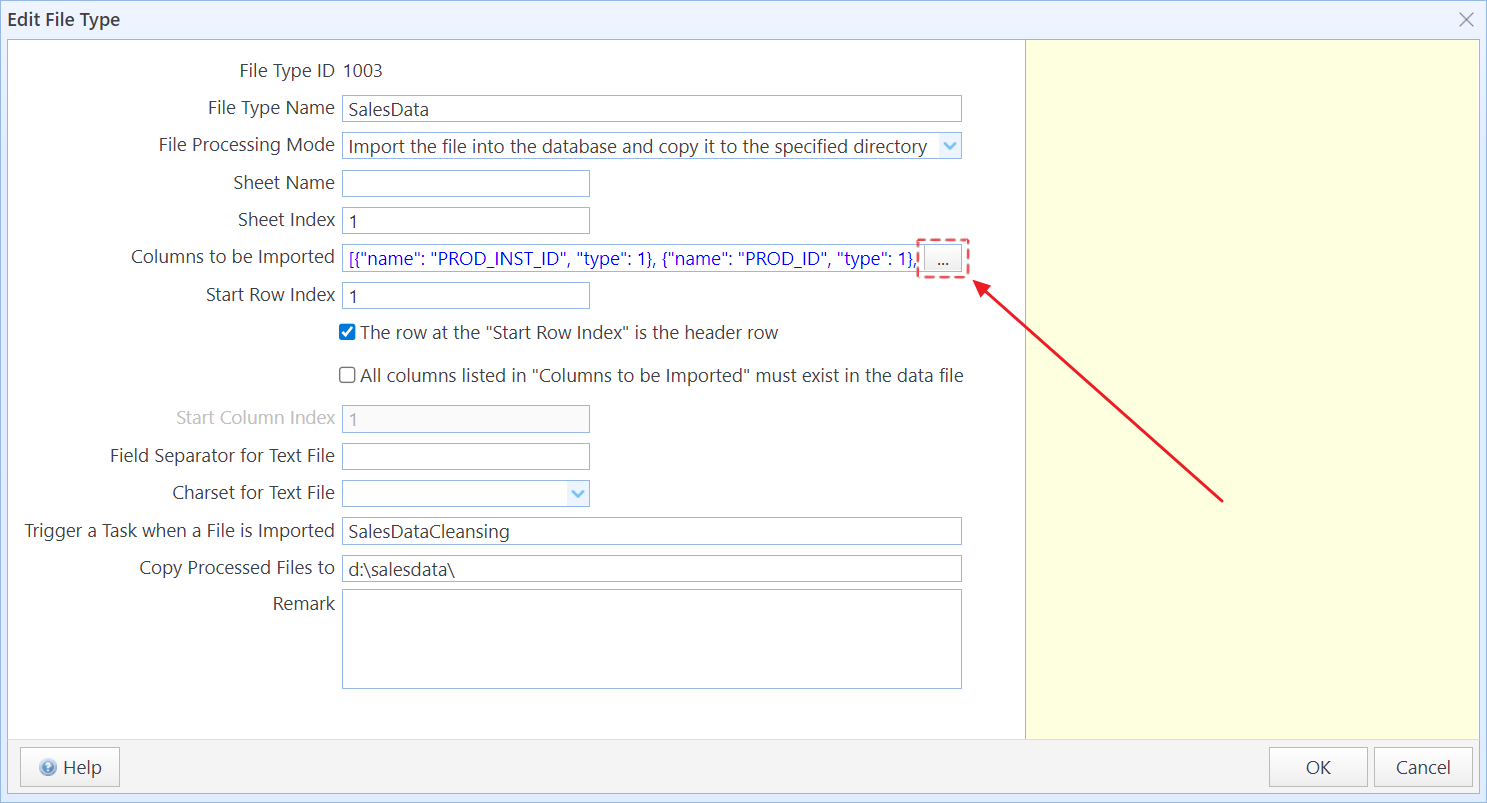Close the Edit File Type dialog
The height and width of the screenshot is (803, 1487).
pyautogui.click(x=1466, y=19)
